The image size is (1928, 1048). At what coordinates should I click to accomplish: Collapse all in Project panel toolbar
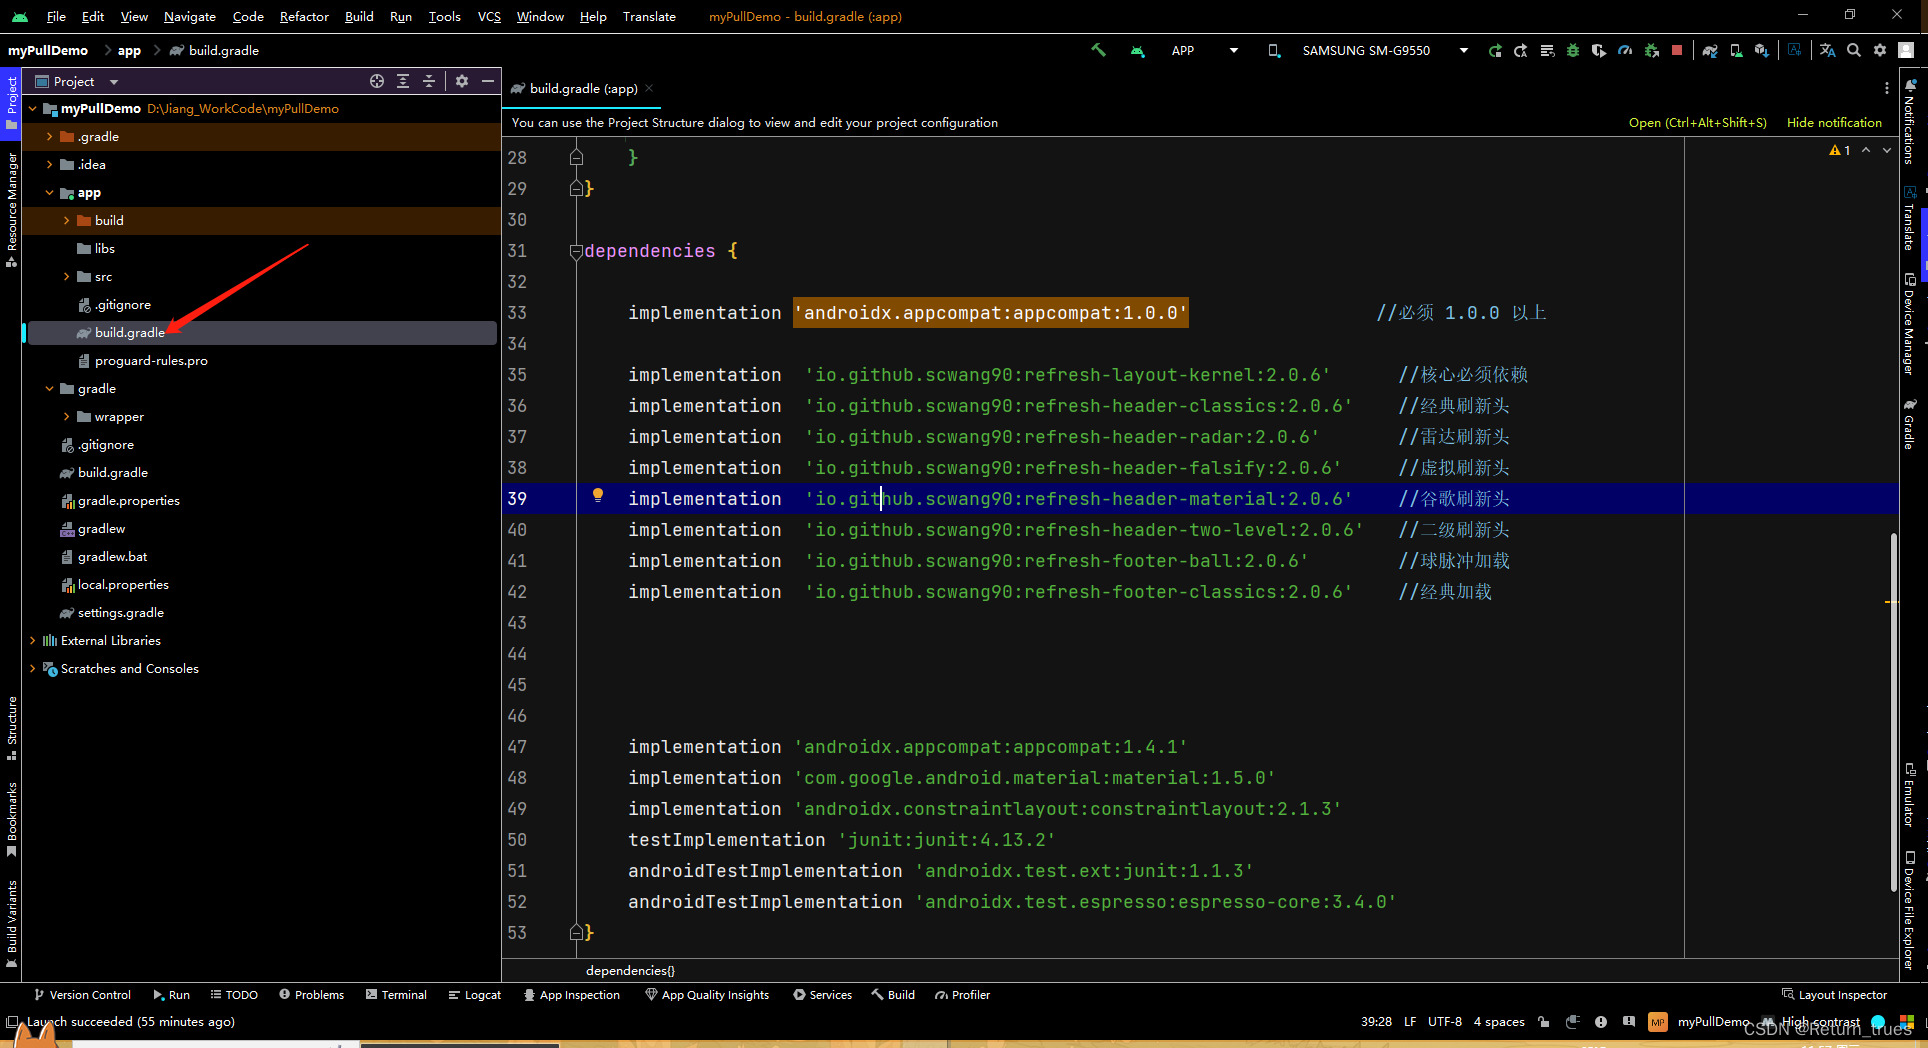pyautogui.click(x=429, y=81)
